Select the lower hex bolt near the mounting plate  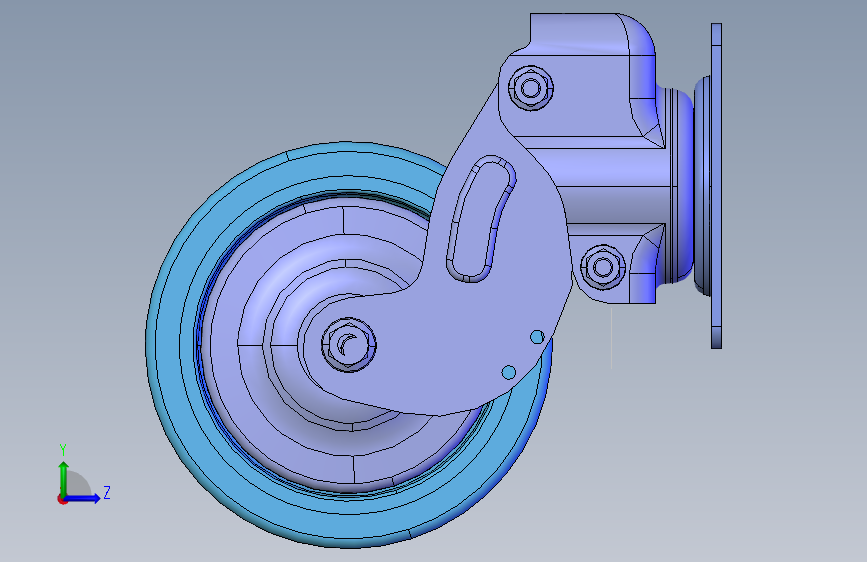click(x=603, y=267)
